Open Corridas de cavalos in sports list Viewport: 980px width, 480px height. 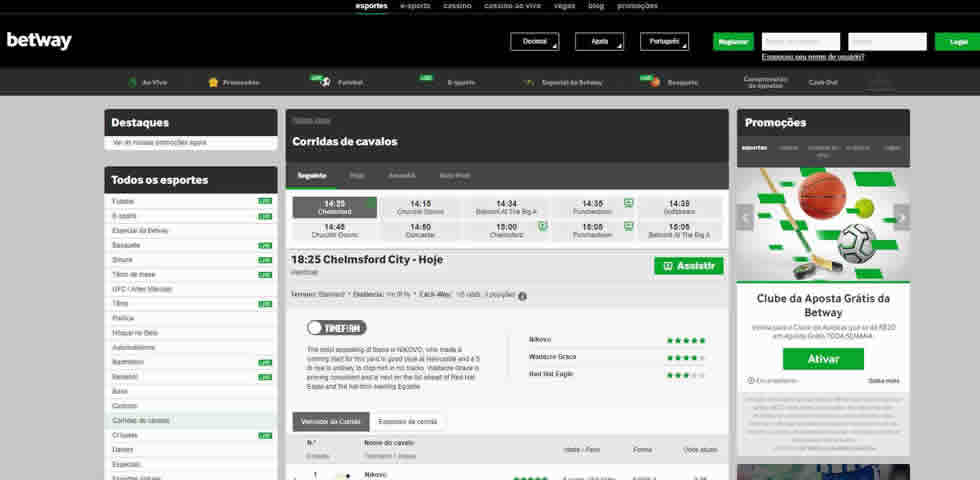tap(191, 421)
